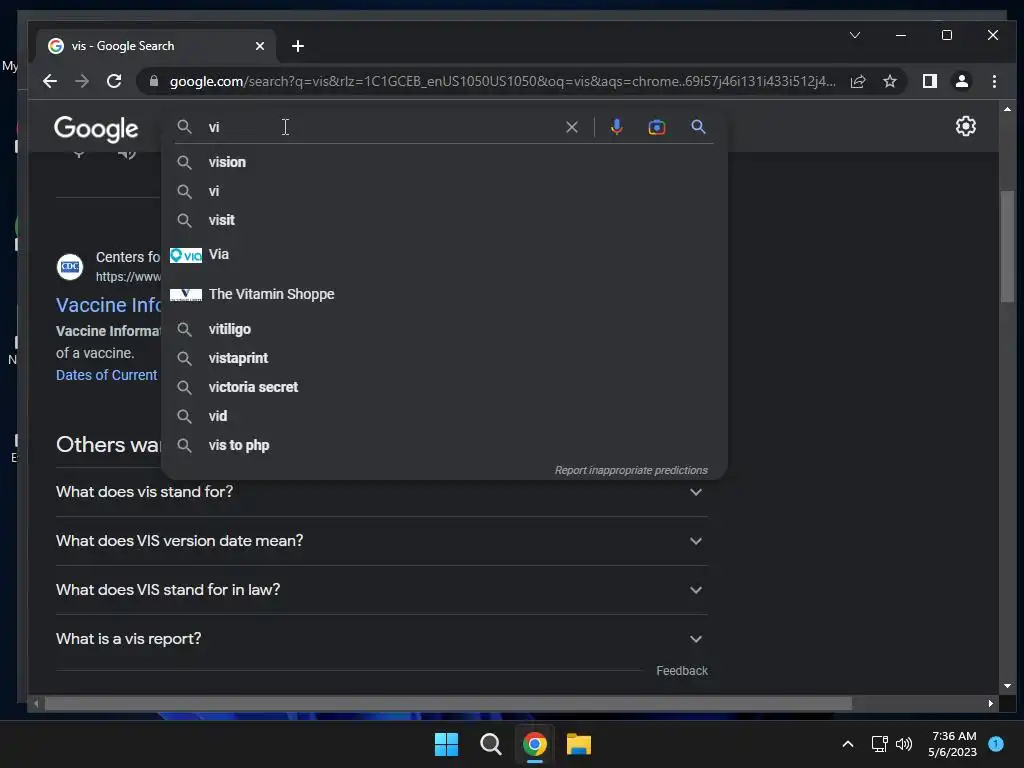Expand 'What does vis stand for?'

pyautogui.click(x=381, y=492)
